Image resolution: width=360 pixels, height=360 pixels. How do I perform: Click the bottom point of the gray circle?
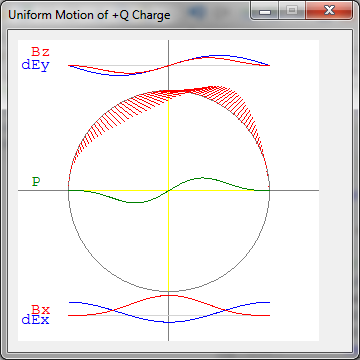pos(169,291)
